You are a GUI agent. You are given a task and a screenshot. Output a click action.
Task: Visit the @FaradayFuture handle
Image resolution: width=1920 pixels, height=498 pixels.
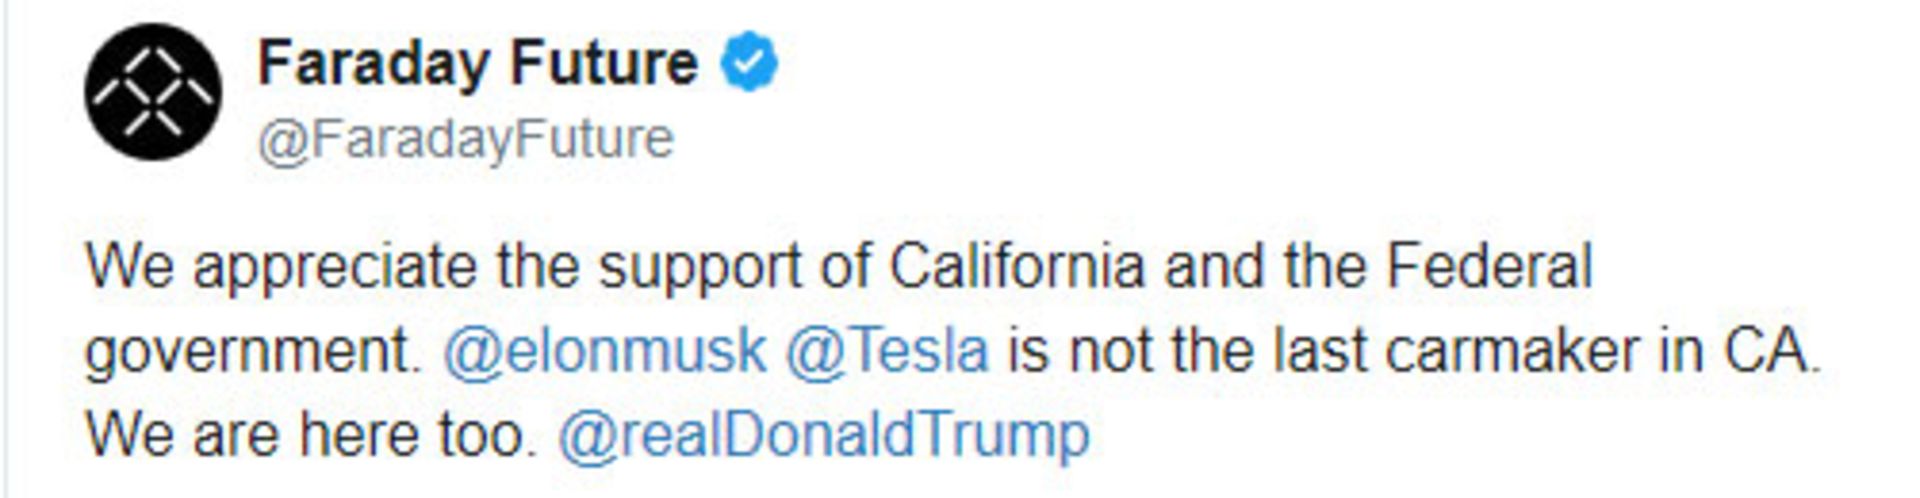(466, 139)
